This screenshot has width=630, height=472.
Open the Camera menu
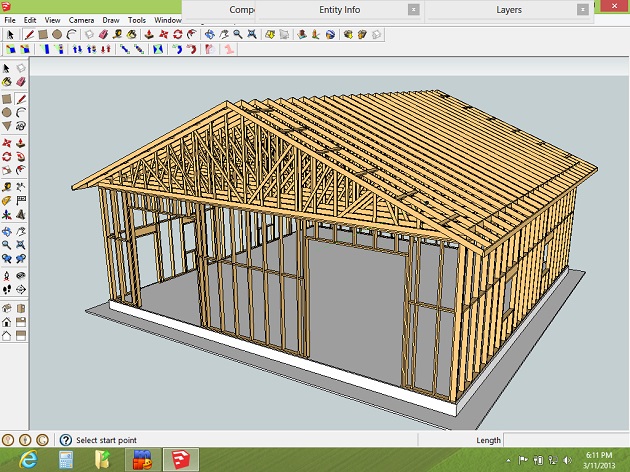[x=81, y=20]
